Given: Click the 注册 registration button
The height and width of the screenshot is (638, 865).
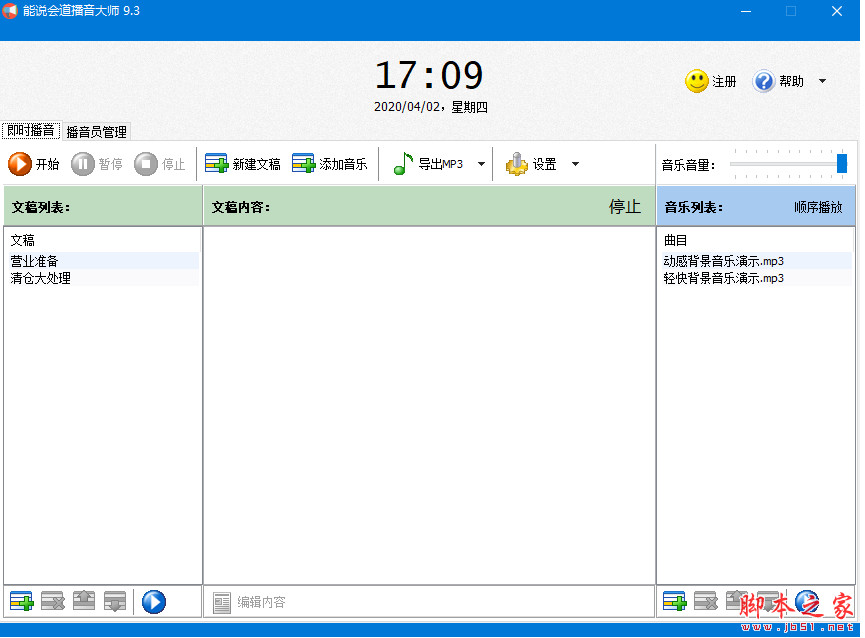Looking at the screenshot, I should 711,81.
